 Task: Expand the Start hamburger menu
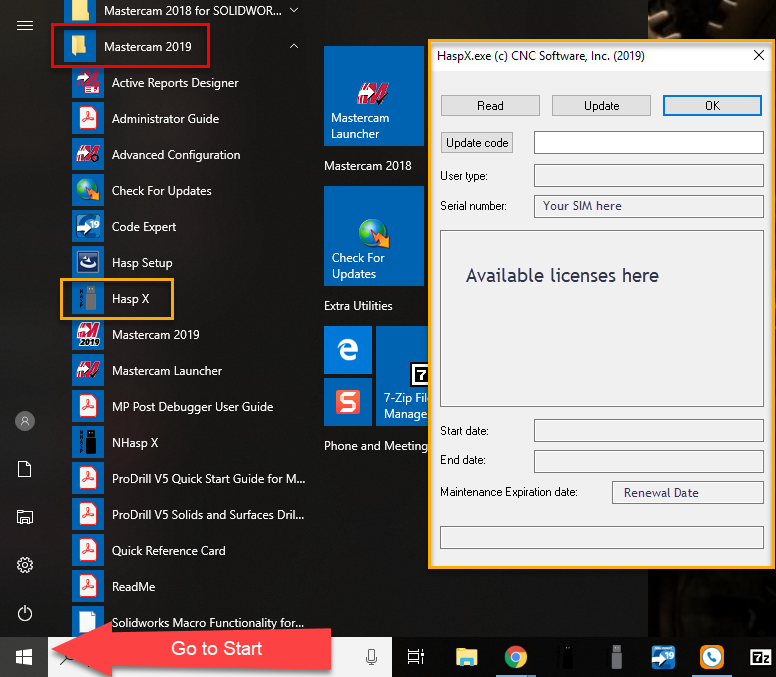pyautogui.click(x=25, y=25)
